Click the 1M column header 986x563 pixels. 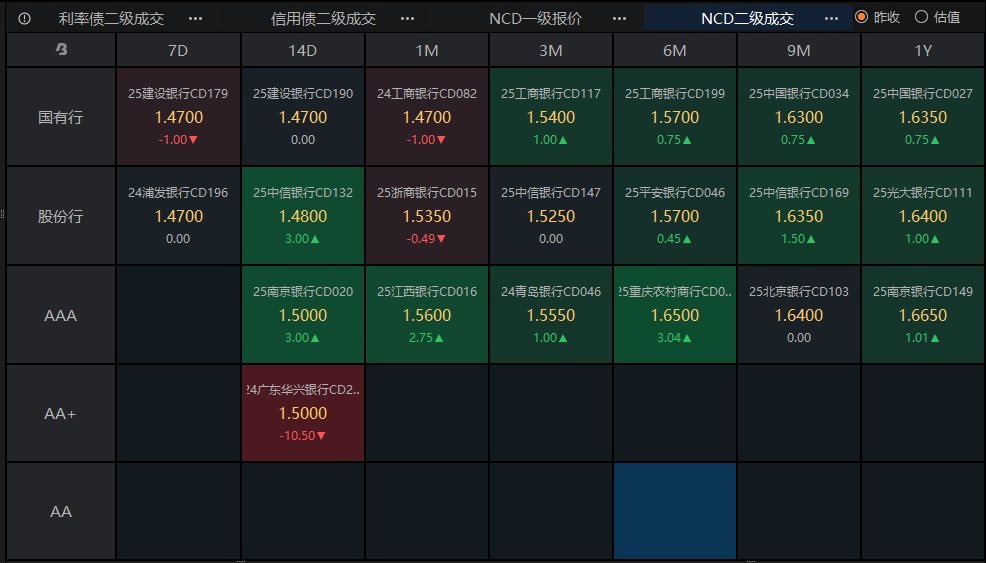click(427, 50)
